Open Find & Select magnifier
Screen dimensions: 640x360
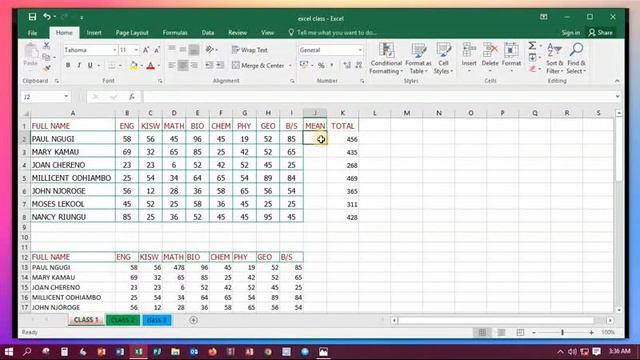(576, 58)
